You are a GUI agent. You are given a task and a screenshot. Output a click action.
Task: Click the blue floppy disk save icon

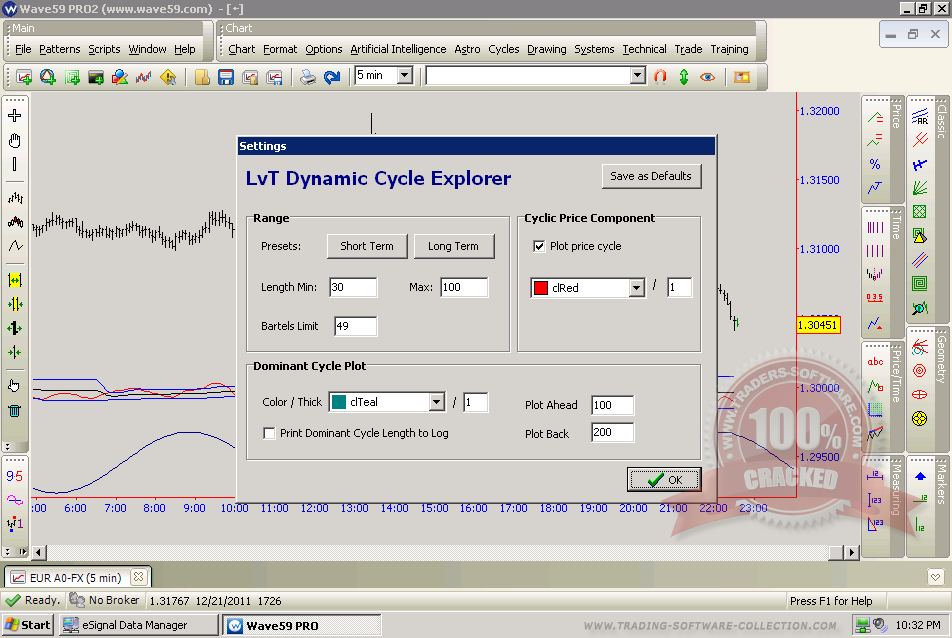coord(226,76)
